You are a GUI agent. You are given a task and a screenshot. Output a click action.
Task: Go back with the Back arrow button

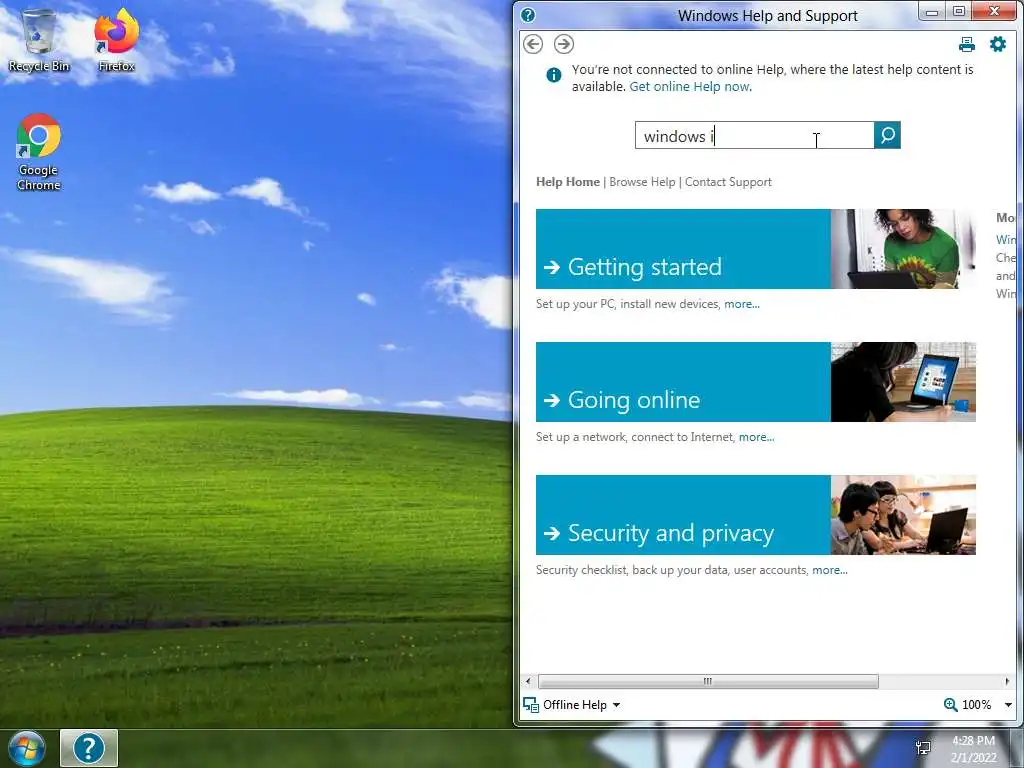click(533, 44)
